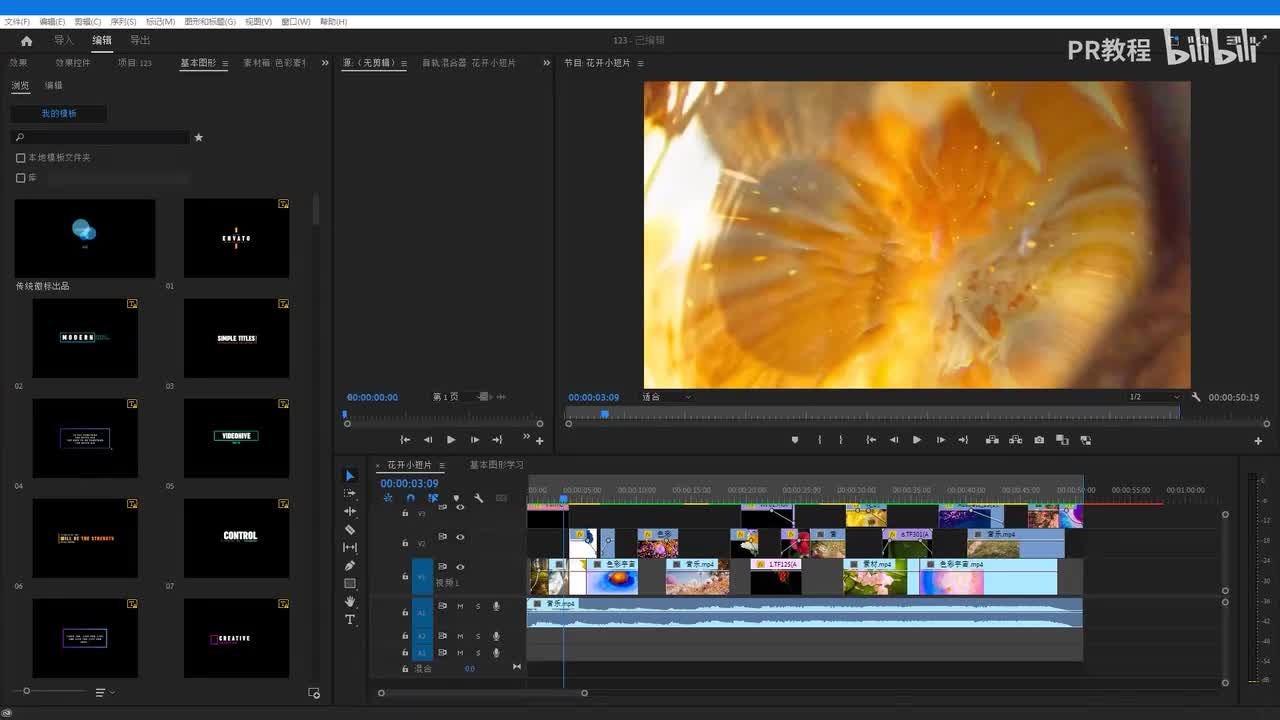Select the Hand tool
The width and height of the screenshot is (1280, 720).
(350, 602)
